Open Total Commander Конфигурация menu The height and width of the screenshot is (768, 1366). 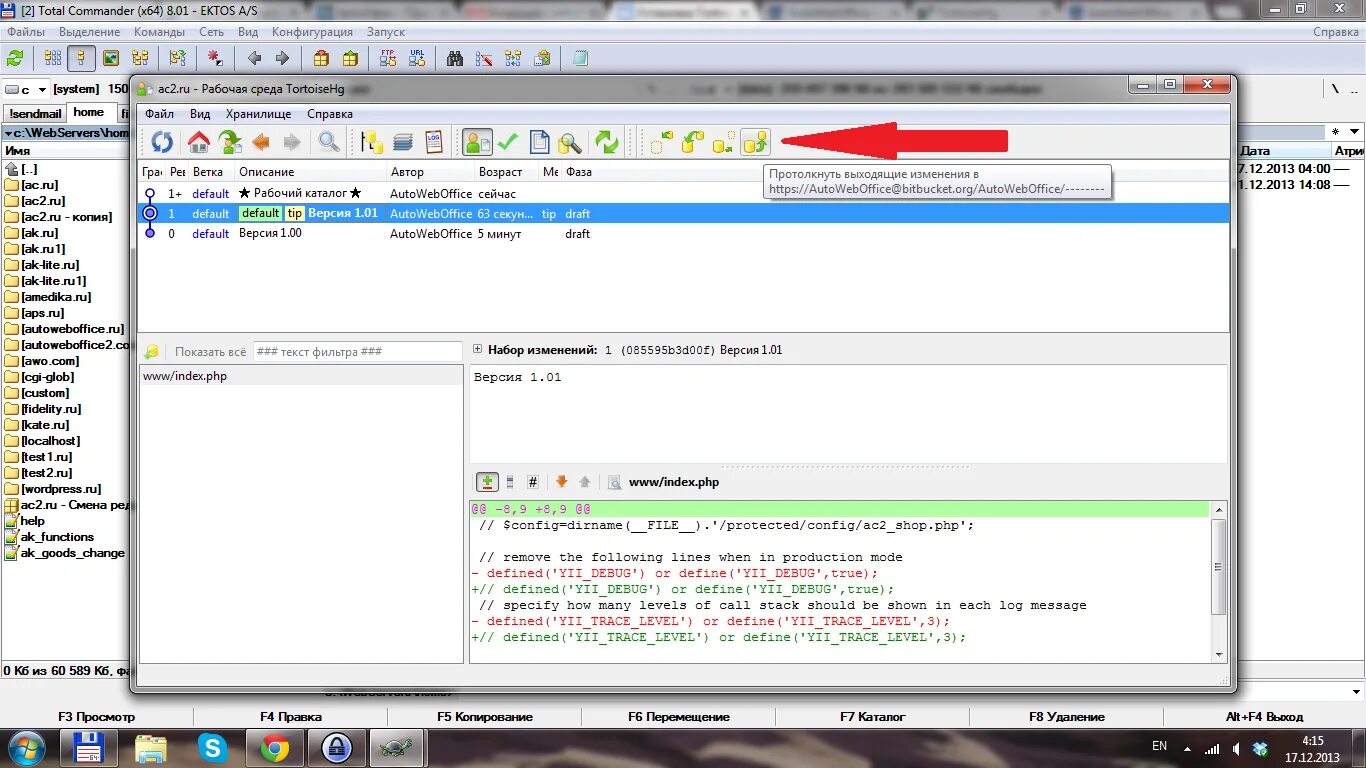click(x=311, y=32)
